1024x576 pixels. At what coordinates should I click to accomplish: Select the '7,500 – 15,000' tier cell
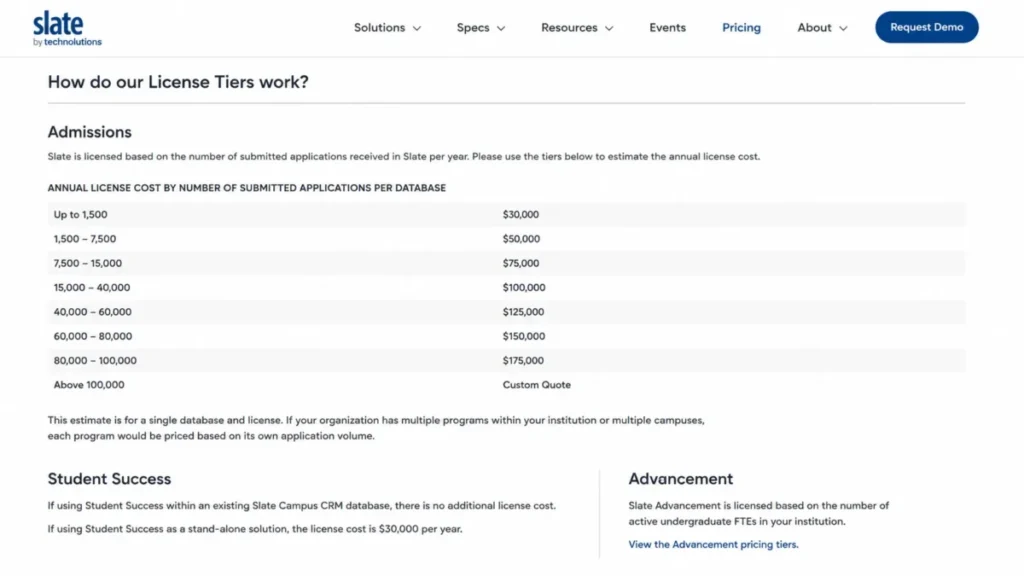point(88,263)
